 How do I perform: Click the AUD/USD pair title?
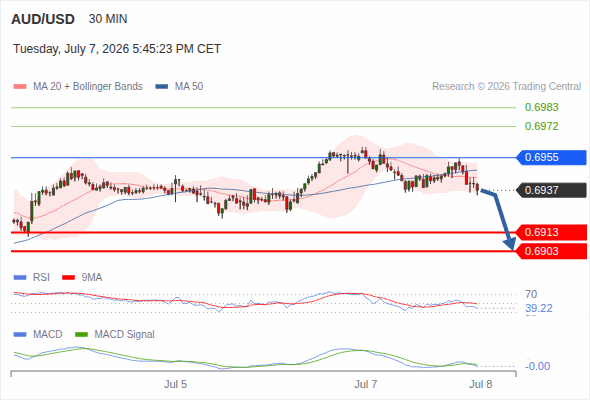pos(43,19)
